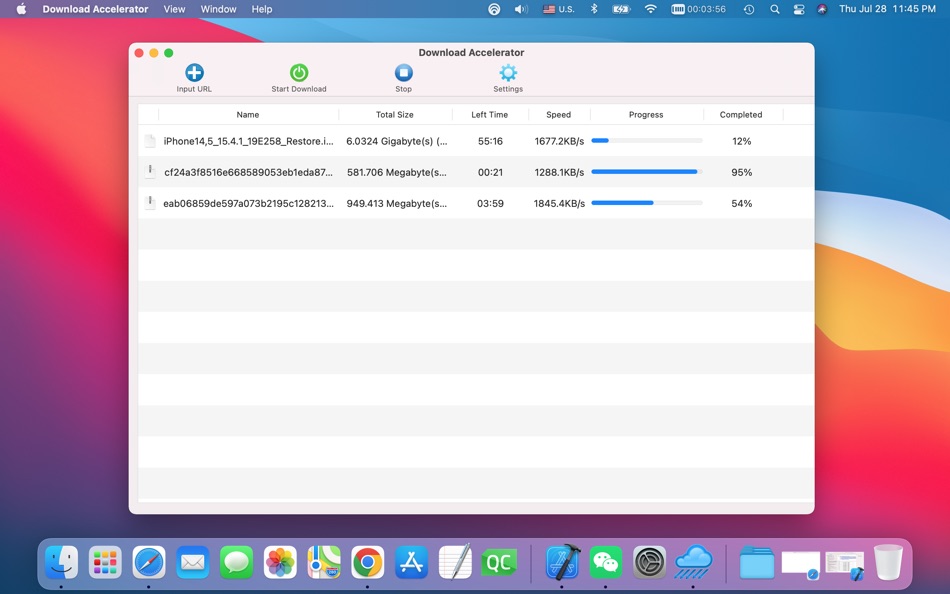Image resolution: width=950 pixels, height=594 pixels.
Task: Open App Store from the Dock
Action: point(411,562)
